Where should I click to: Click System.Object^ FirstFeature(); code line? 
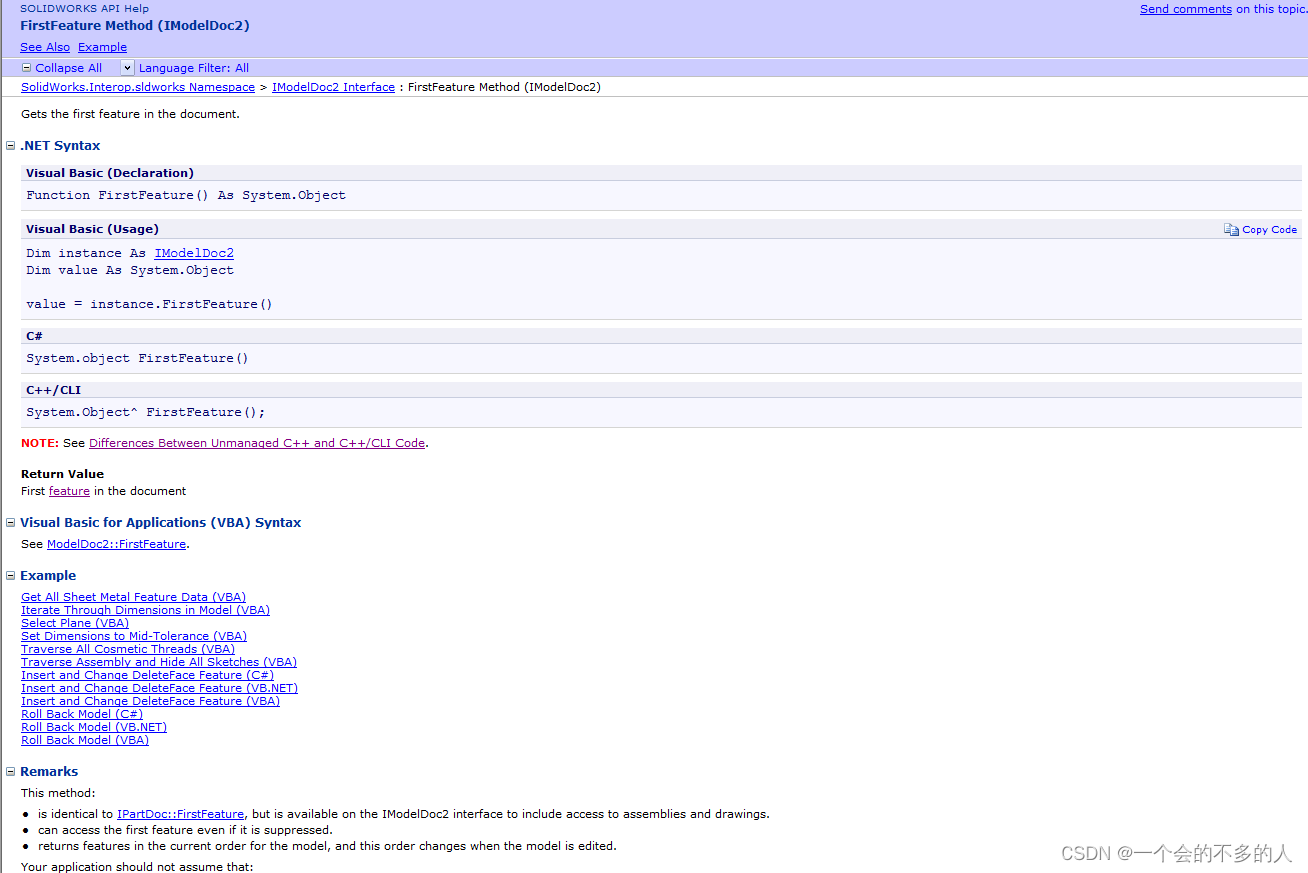point(146,412)
